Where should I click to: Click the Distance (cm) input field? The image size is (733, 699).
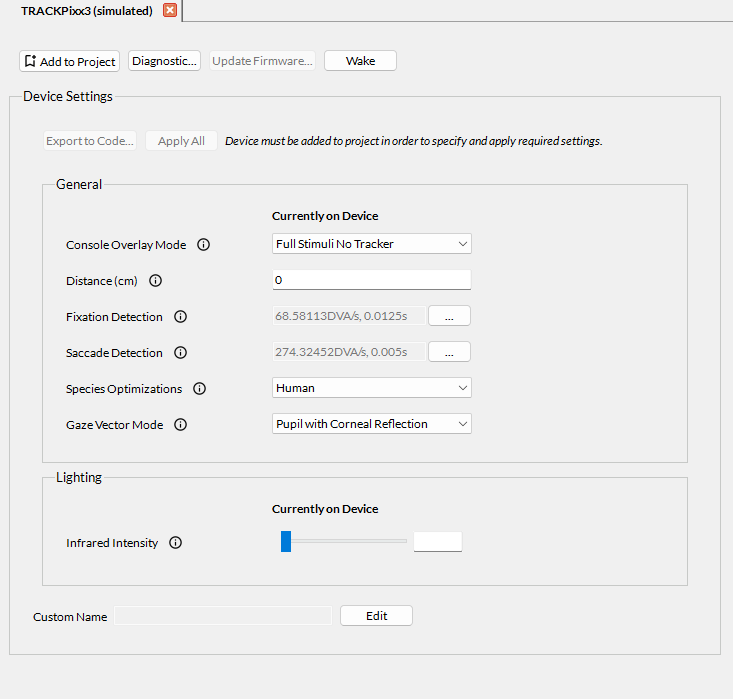pyautogui.click(x=371, y=280)
